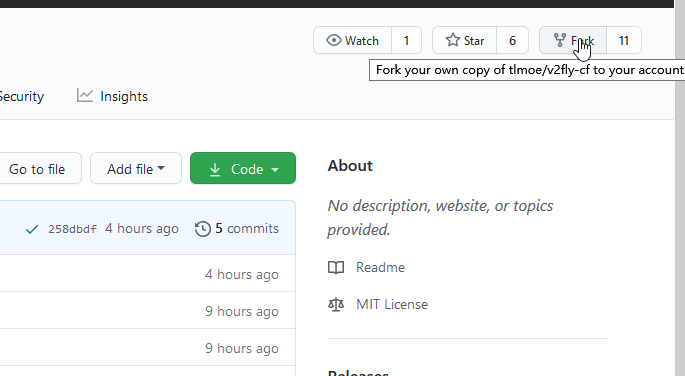This screenshot has height=376, width=685.
Task: Open the fork count 11
Action: tap(624, 40)
